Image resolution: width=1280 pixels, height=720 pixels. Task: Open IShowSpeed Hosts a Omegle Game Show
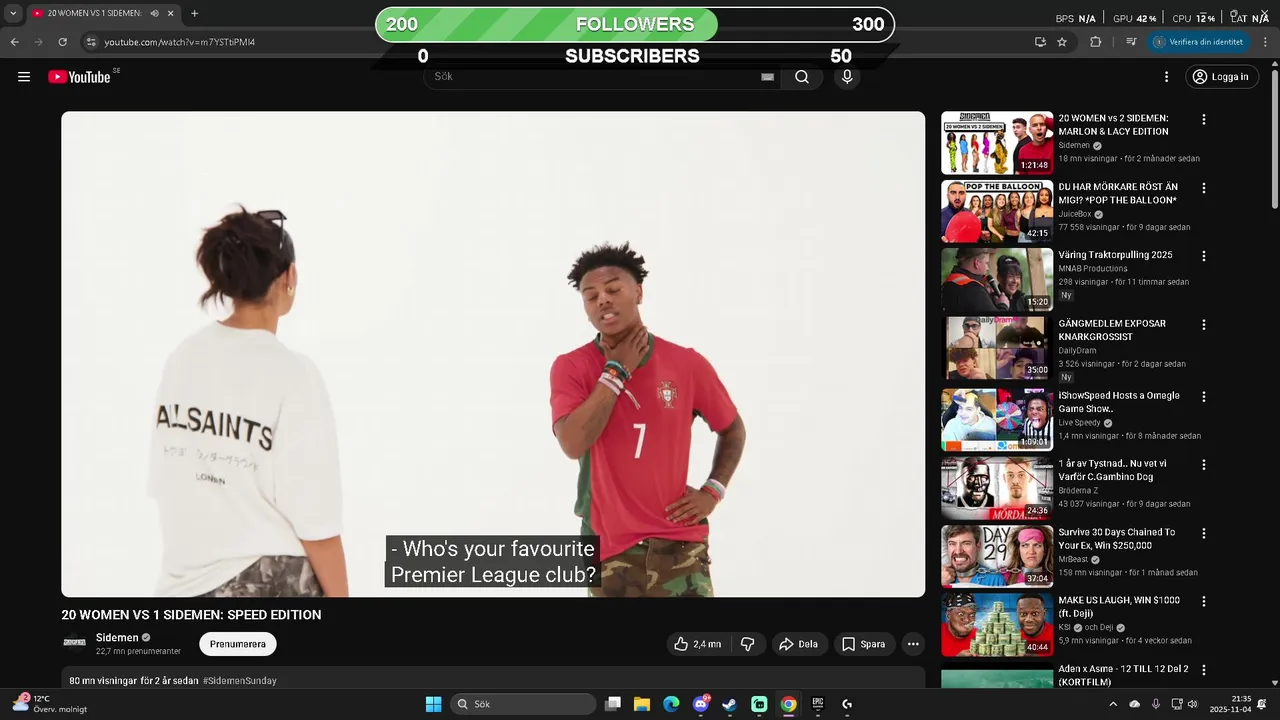coord(1119,402)
